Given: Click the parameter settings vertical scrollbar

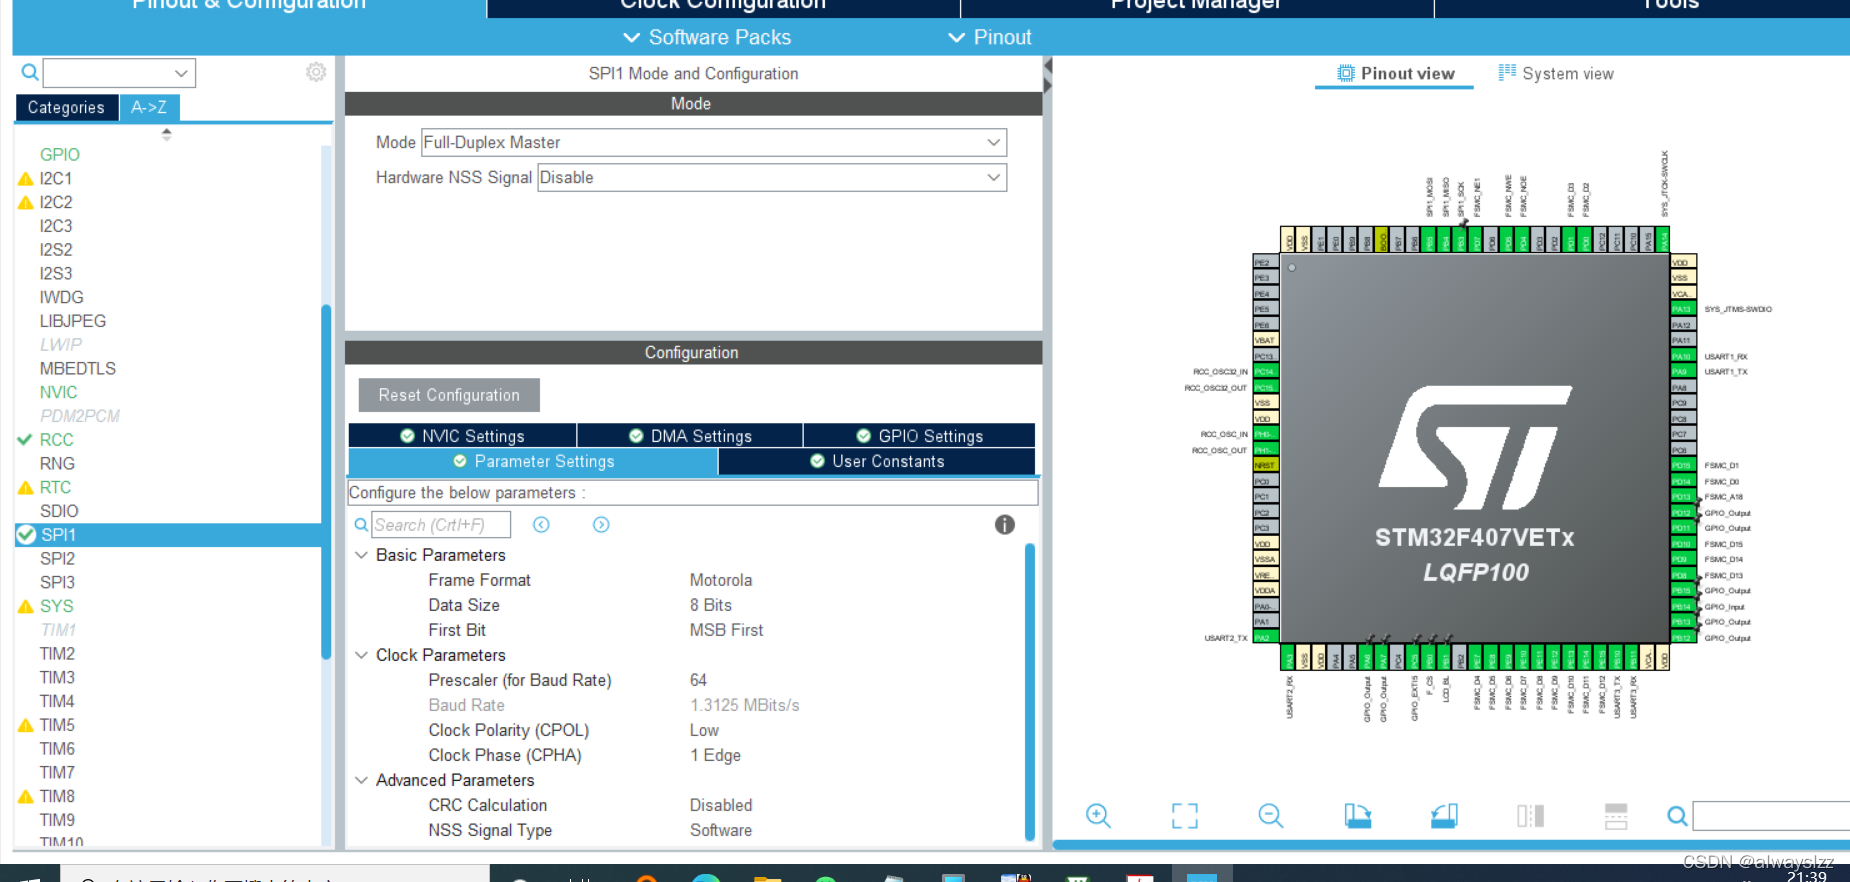Looking at the screenshot, I should [x=1030, y=692].
